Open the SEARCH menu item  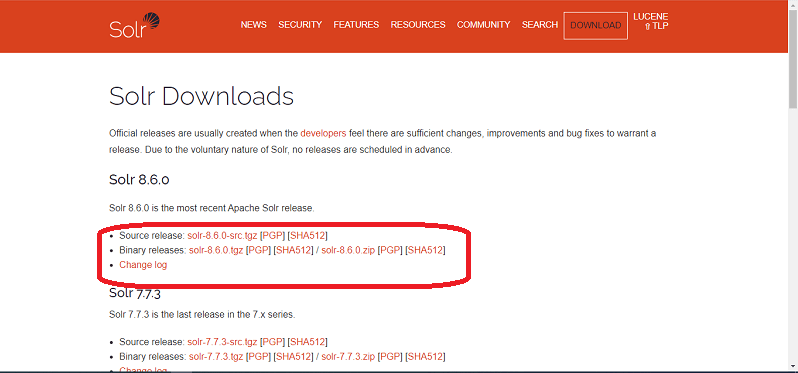pos(539,24)
